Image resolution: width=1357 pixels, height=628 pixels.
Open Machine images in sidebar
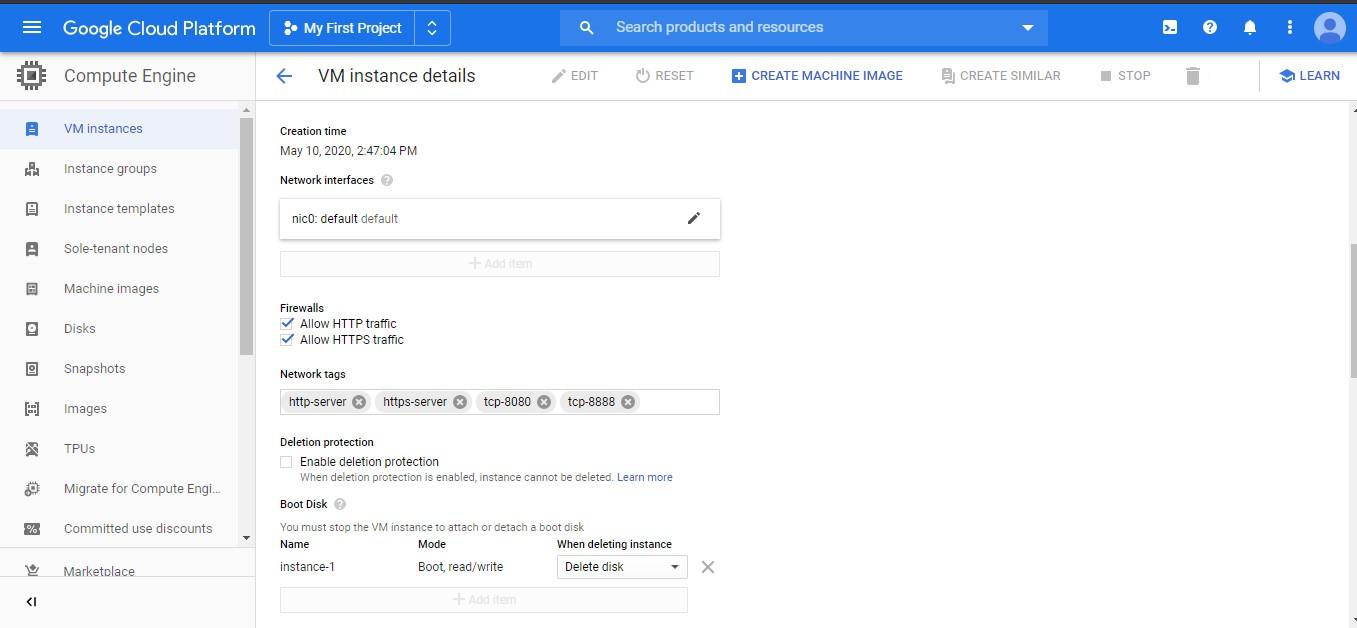120,289
